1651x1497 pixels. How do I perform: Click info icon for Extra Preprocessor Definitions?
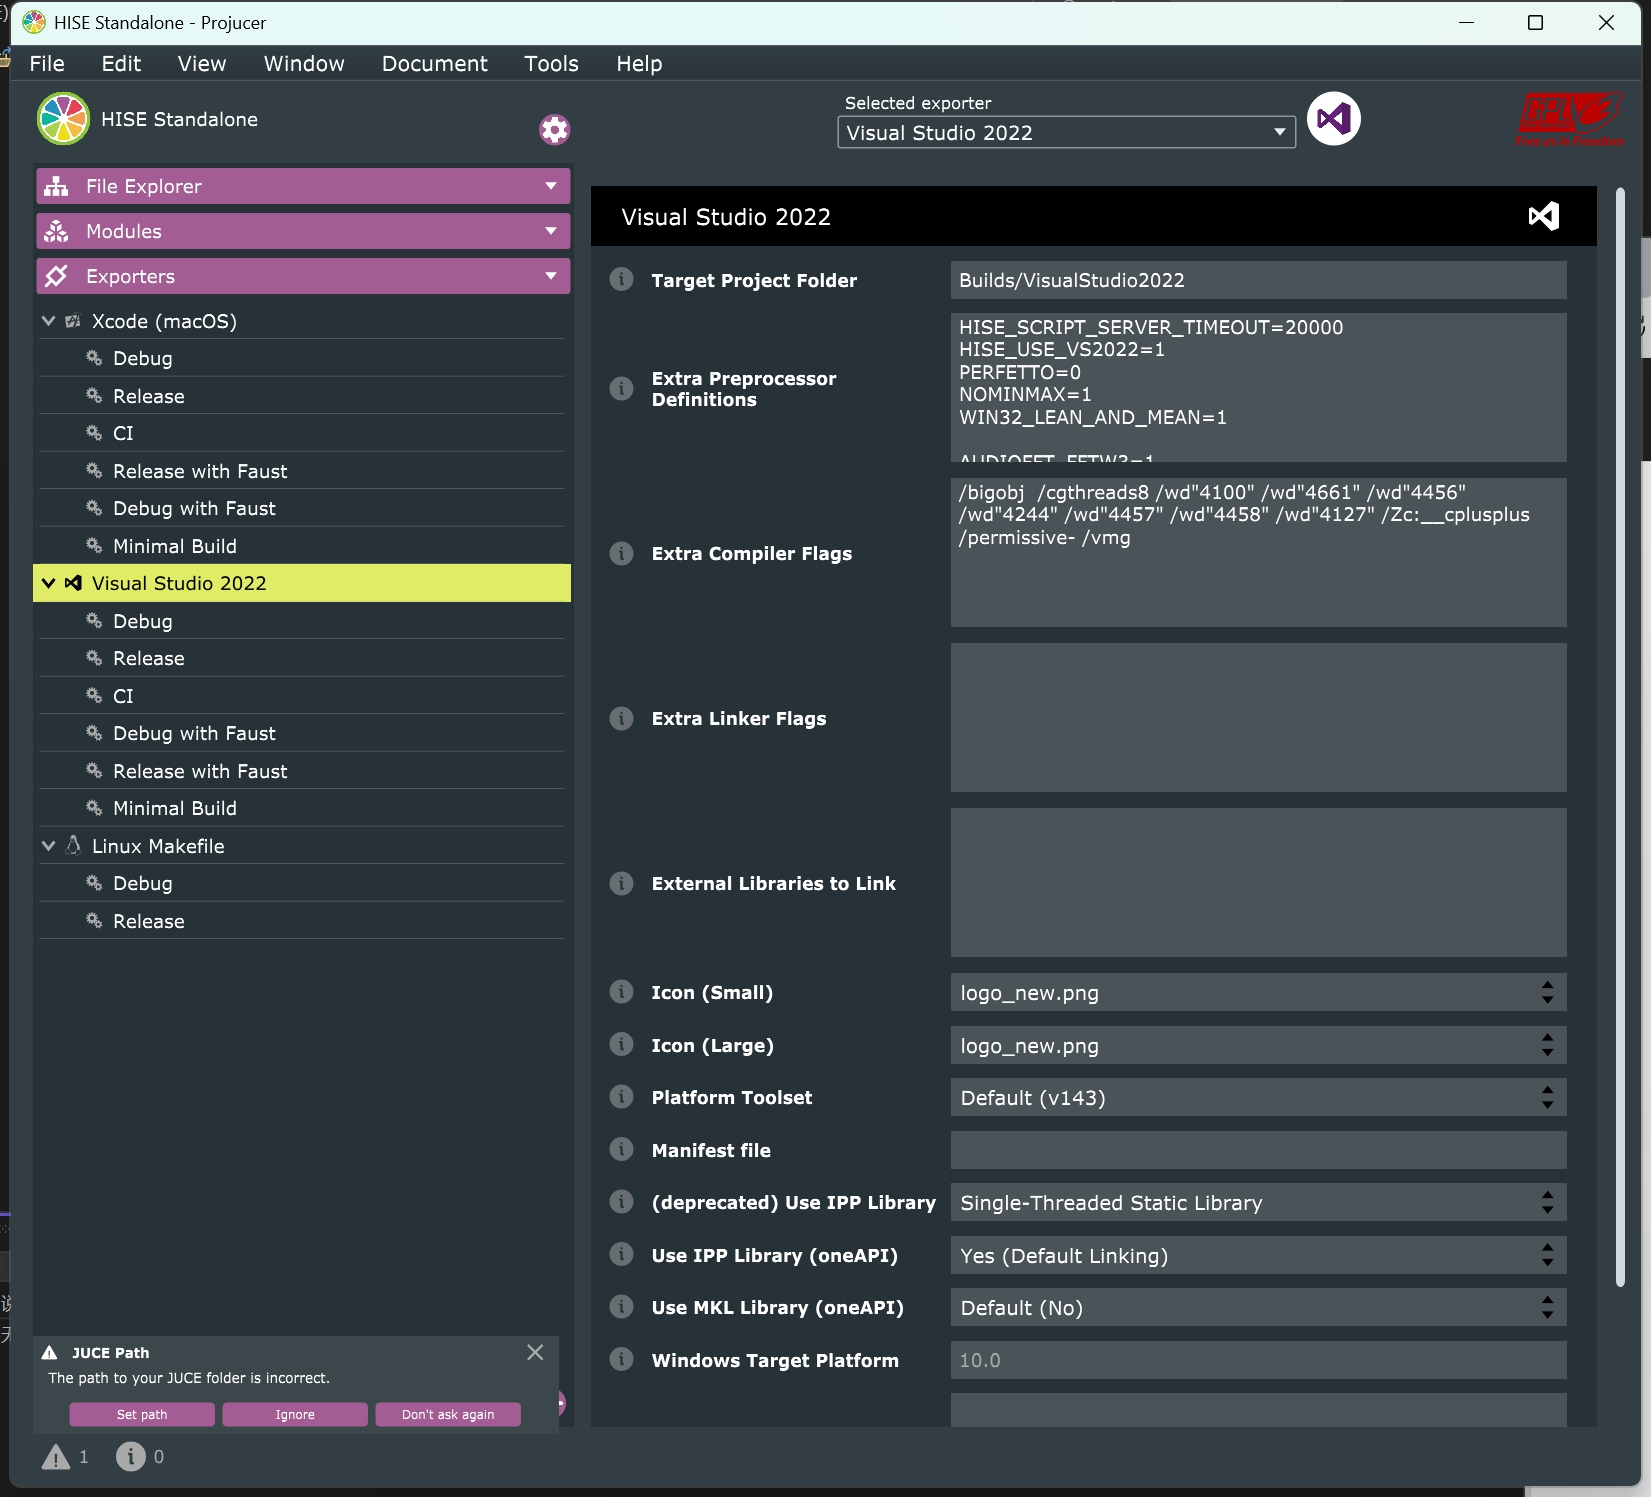(x=621, y=388)
